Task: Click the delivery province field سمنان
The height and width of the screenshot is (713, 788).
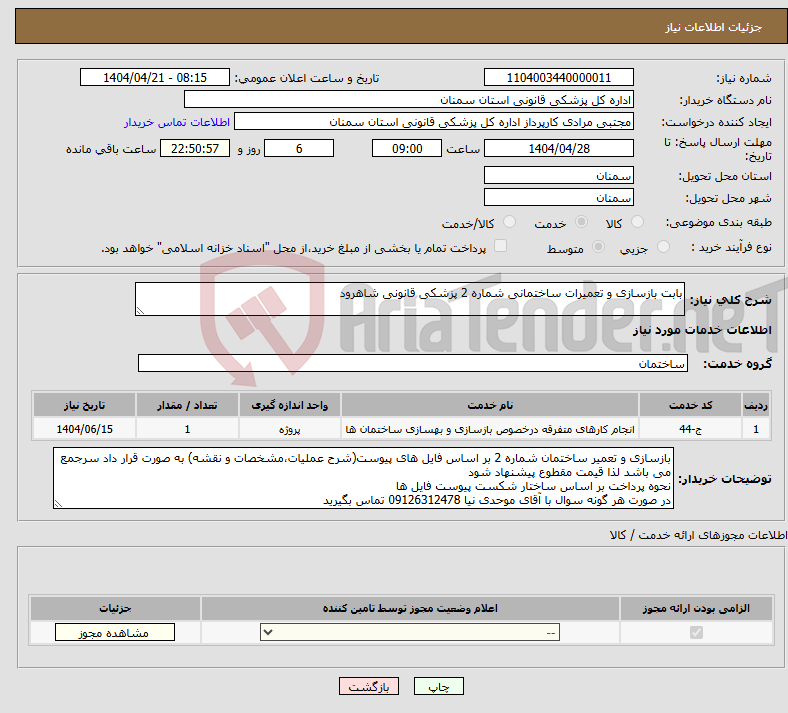Action: [x=559, y=175]
